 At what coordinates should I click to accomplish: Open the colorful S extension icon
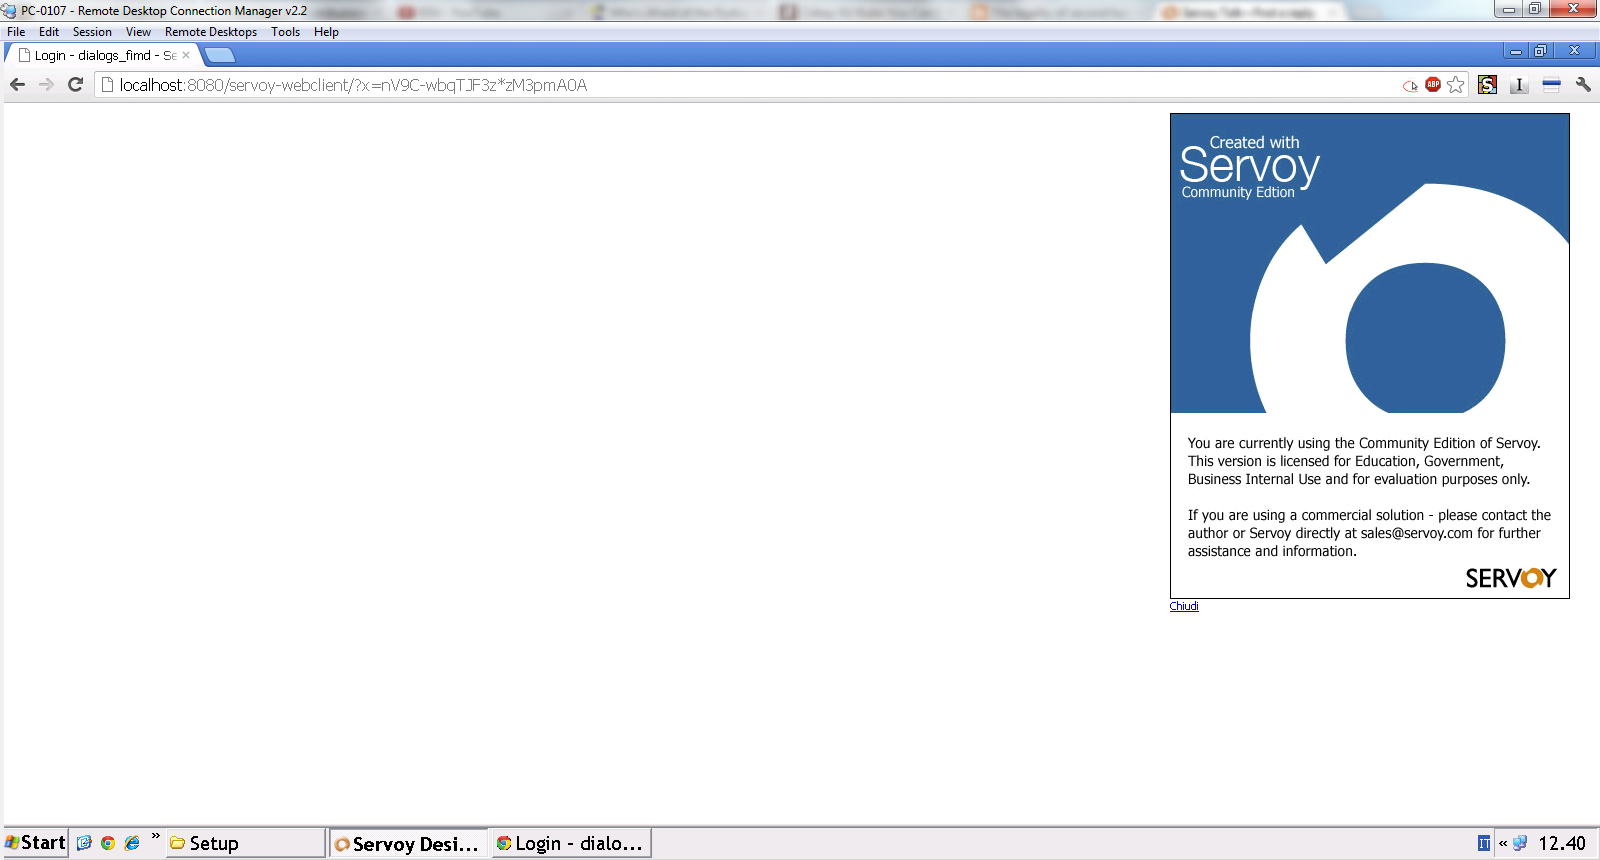click(x=1488, y=85)
